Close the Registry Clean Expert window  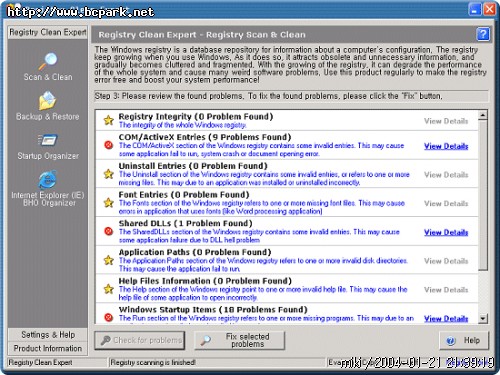[x=489, y=9]
